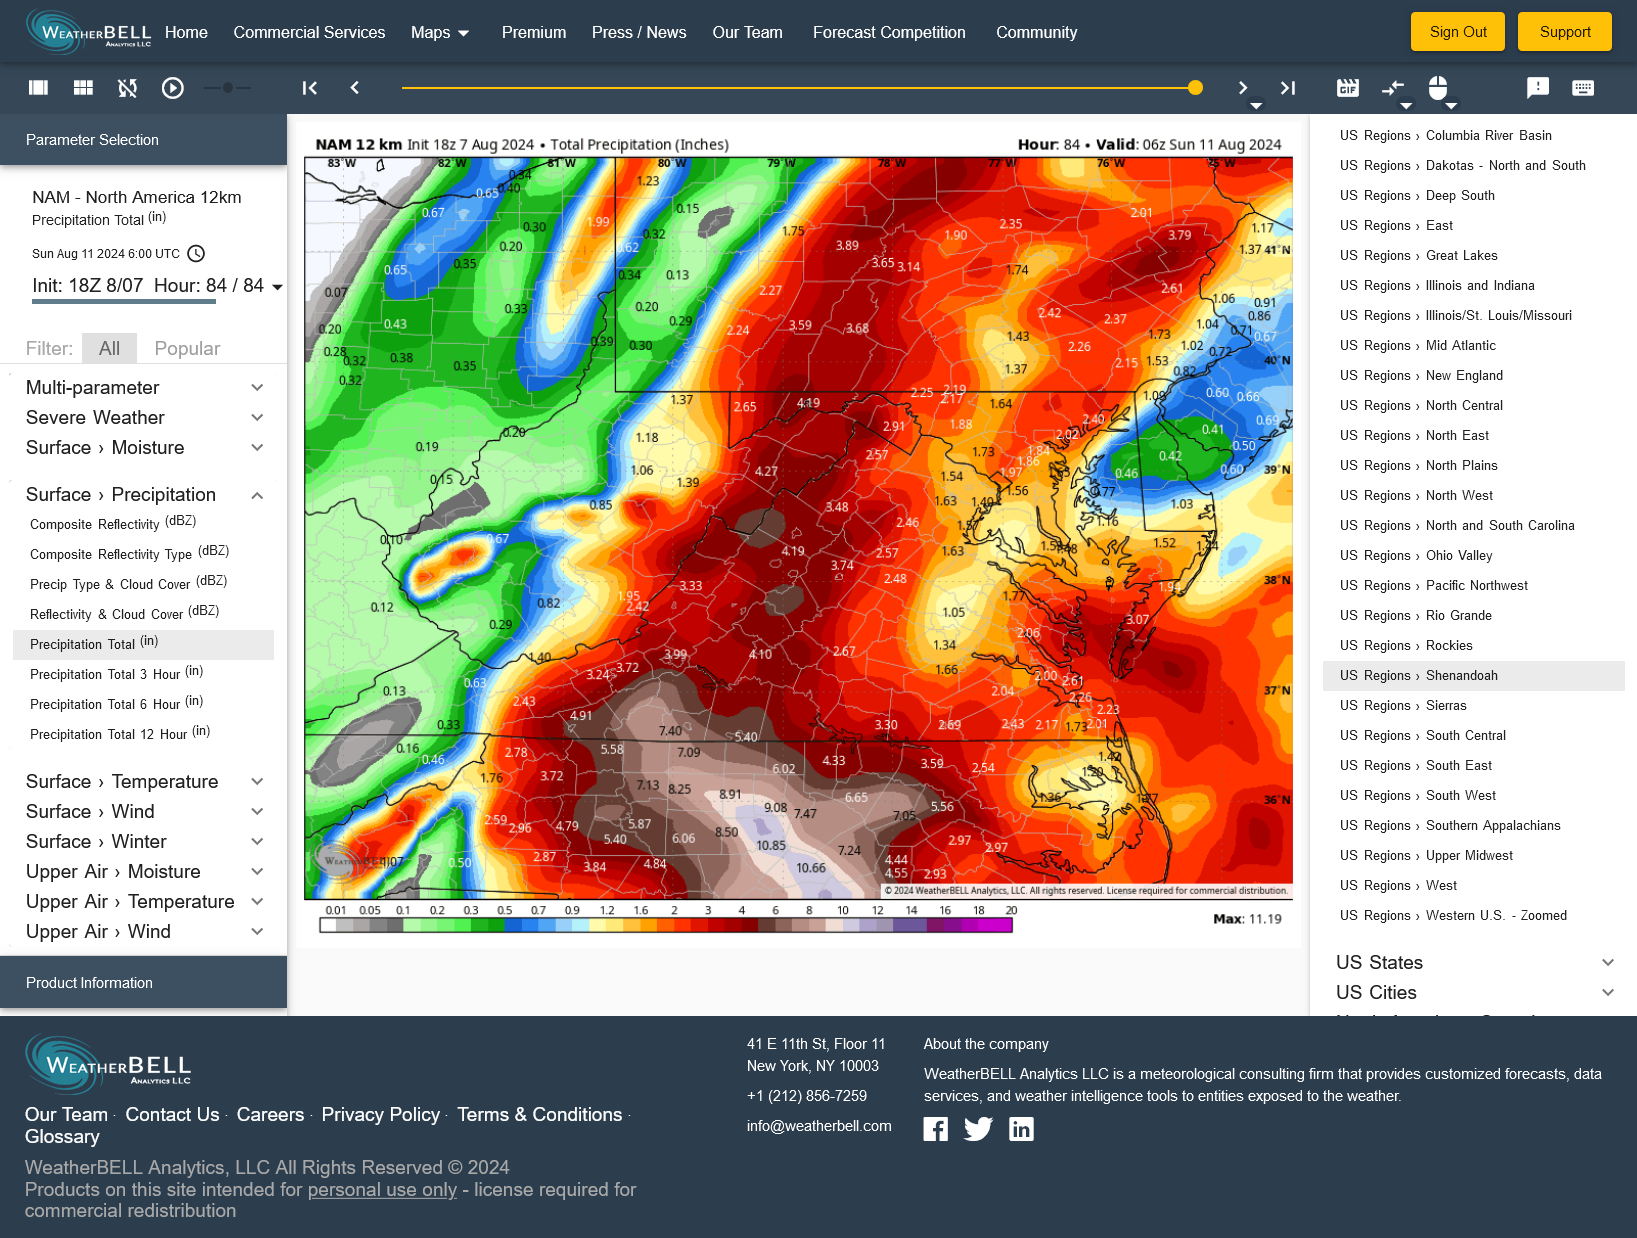1637x1238 pixels.
Task: Click the middle of the forecast hour track
Action: click(x=798, y=88)
